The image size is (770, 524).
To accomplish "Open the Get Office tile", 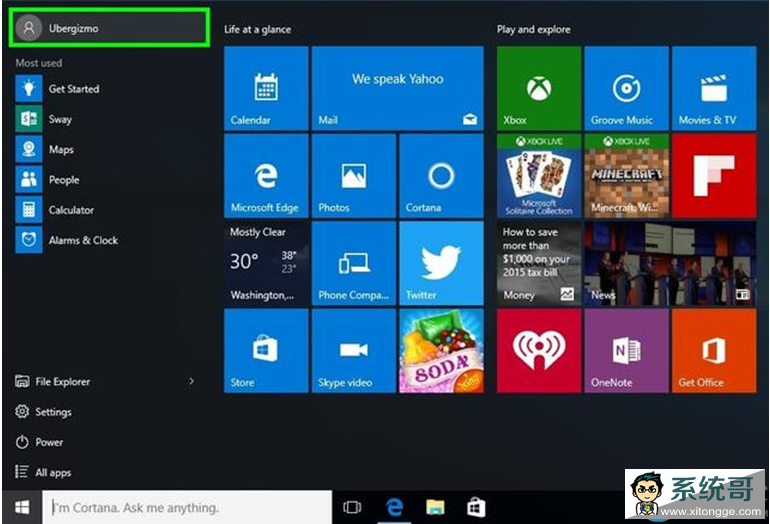I will 714,351.
